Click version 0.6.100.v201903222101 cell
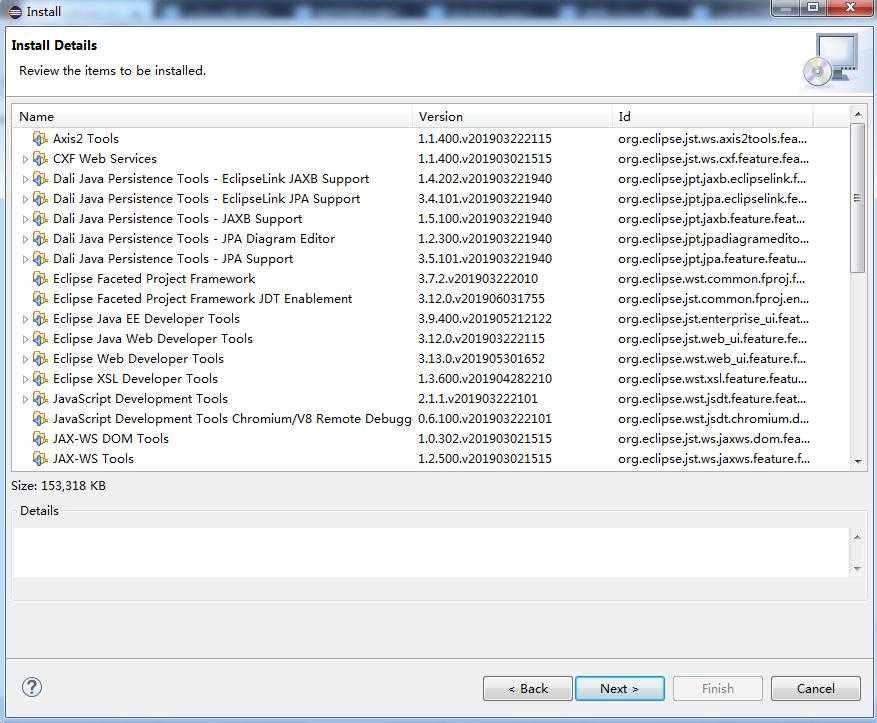The height and width of the screenshot is (723, 877). point(485,419)
